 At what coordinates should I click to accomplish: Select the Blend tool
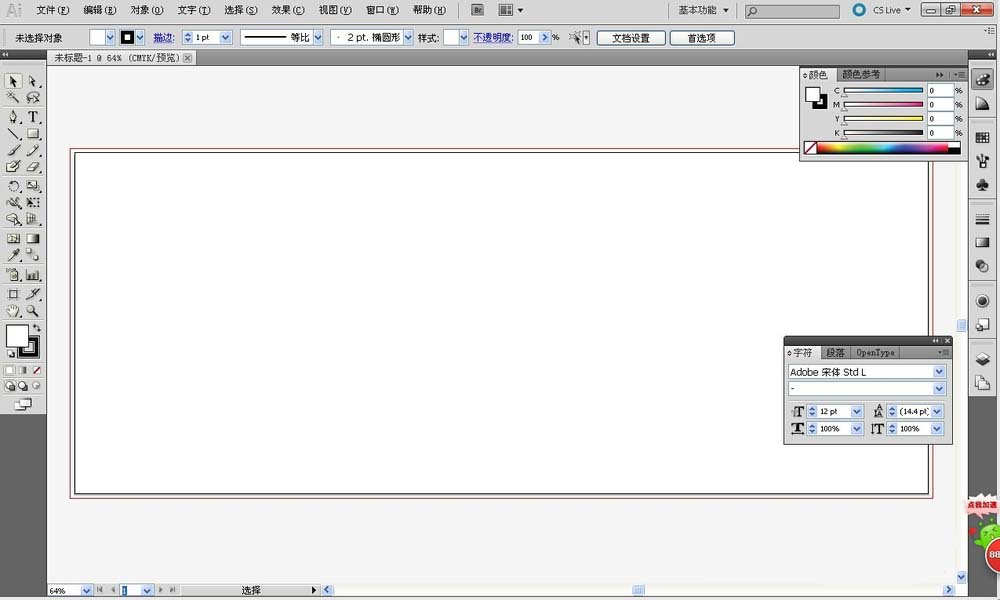tap(33, 255)
